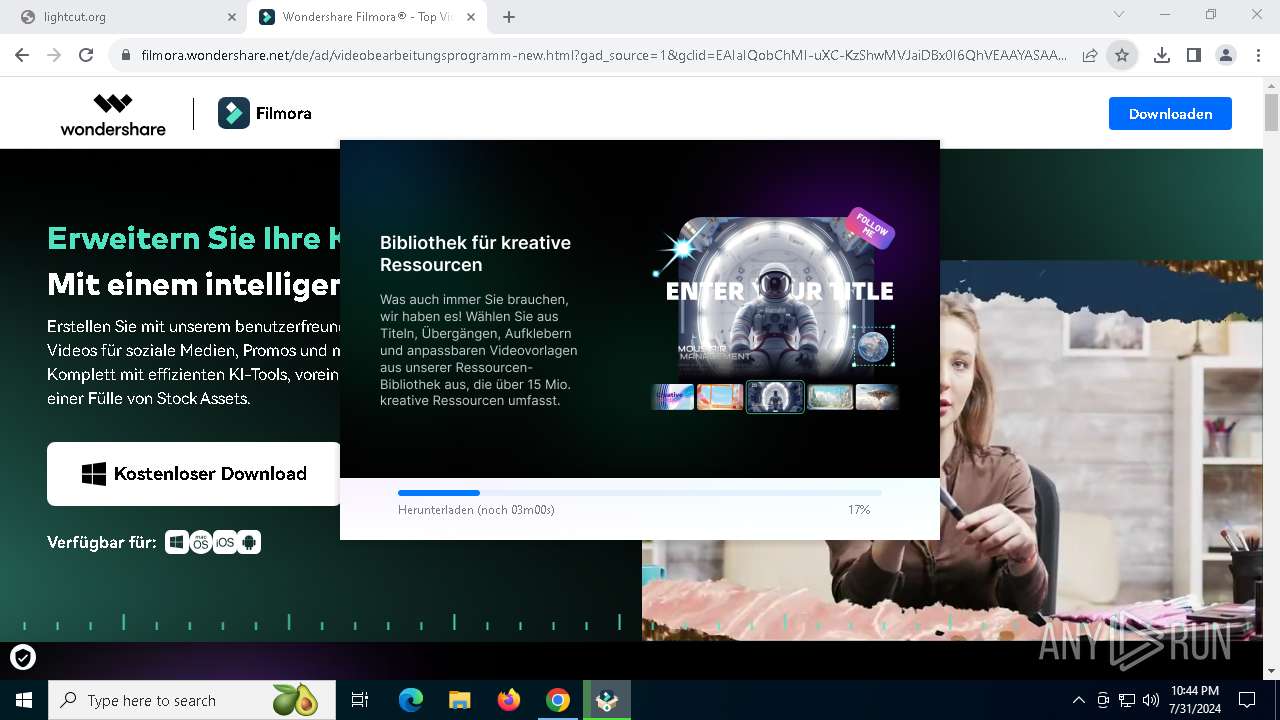Open Google Chrome from taskbar
The image size is (1280, 720).
pos(558,700)
